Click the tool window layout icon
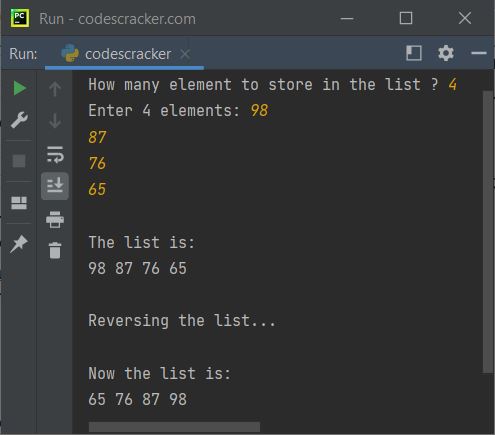This screenshot has height=435, width=495. [414, 53]
